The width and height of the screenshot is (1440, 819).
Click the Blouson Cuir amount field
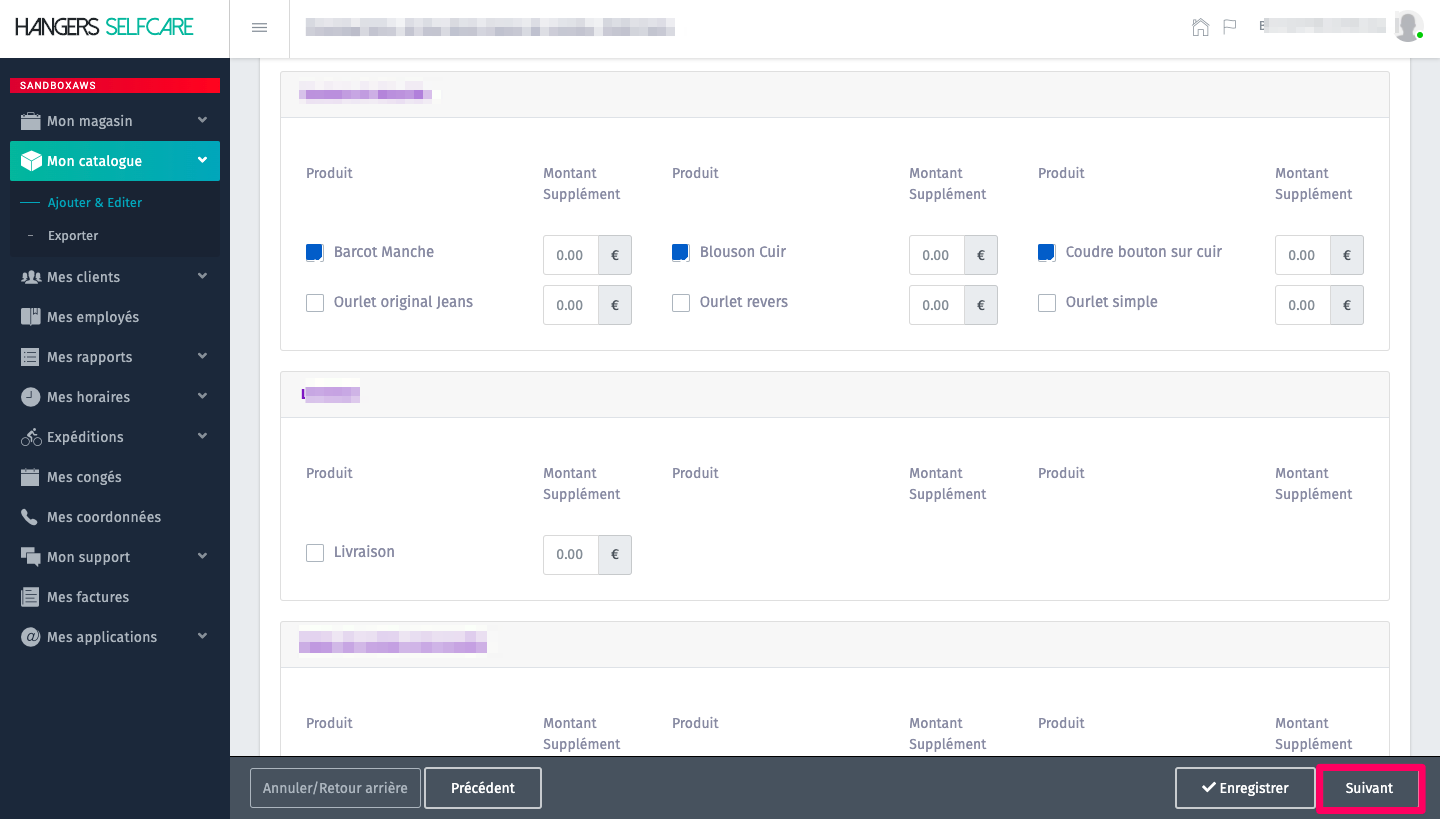936,255
